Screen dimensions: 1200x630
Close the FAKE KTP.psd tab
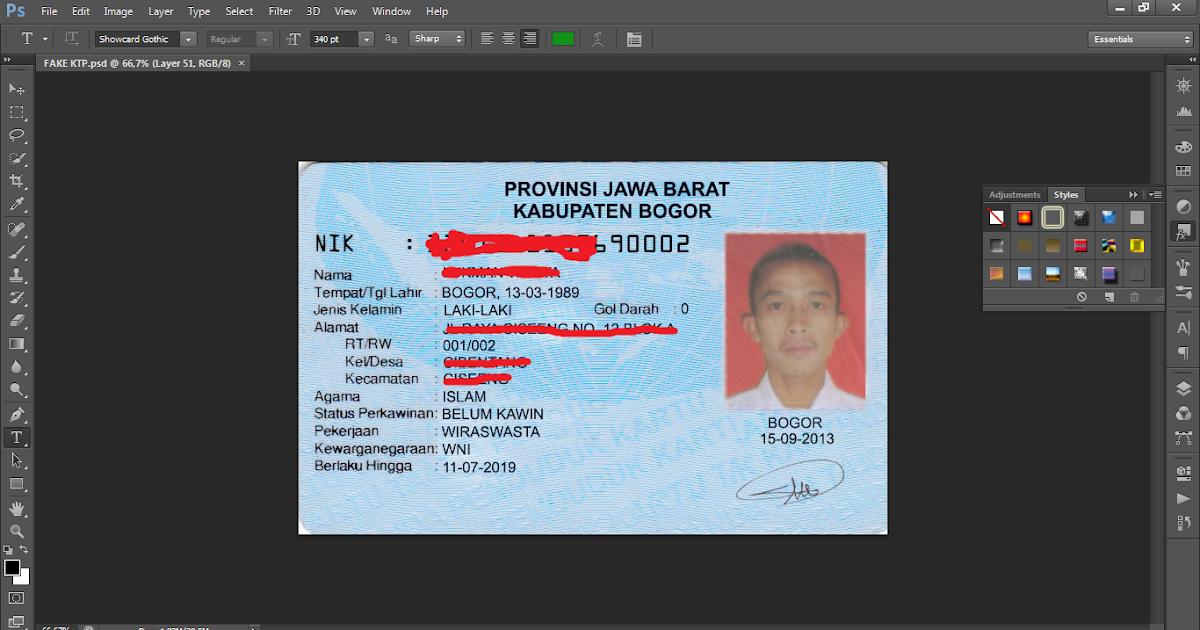point(241,63)
